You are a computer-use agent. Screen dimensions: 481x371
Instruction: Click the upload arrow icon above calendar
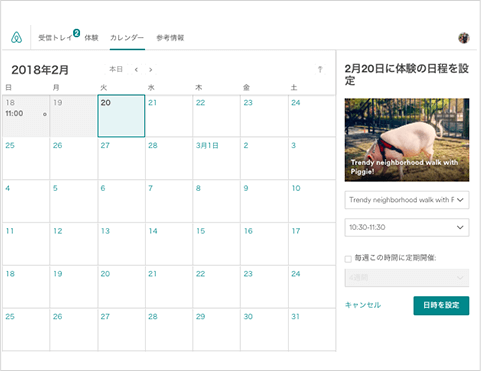[x=320, y=69]
